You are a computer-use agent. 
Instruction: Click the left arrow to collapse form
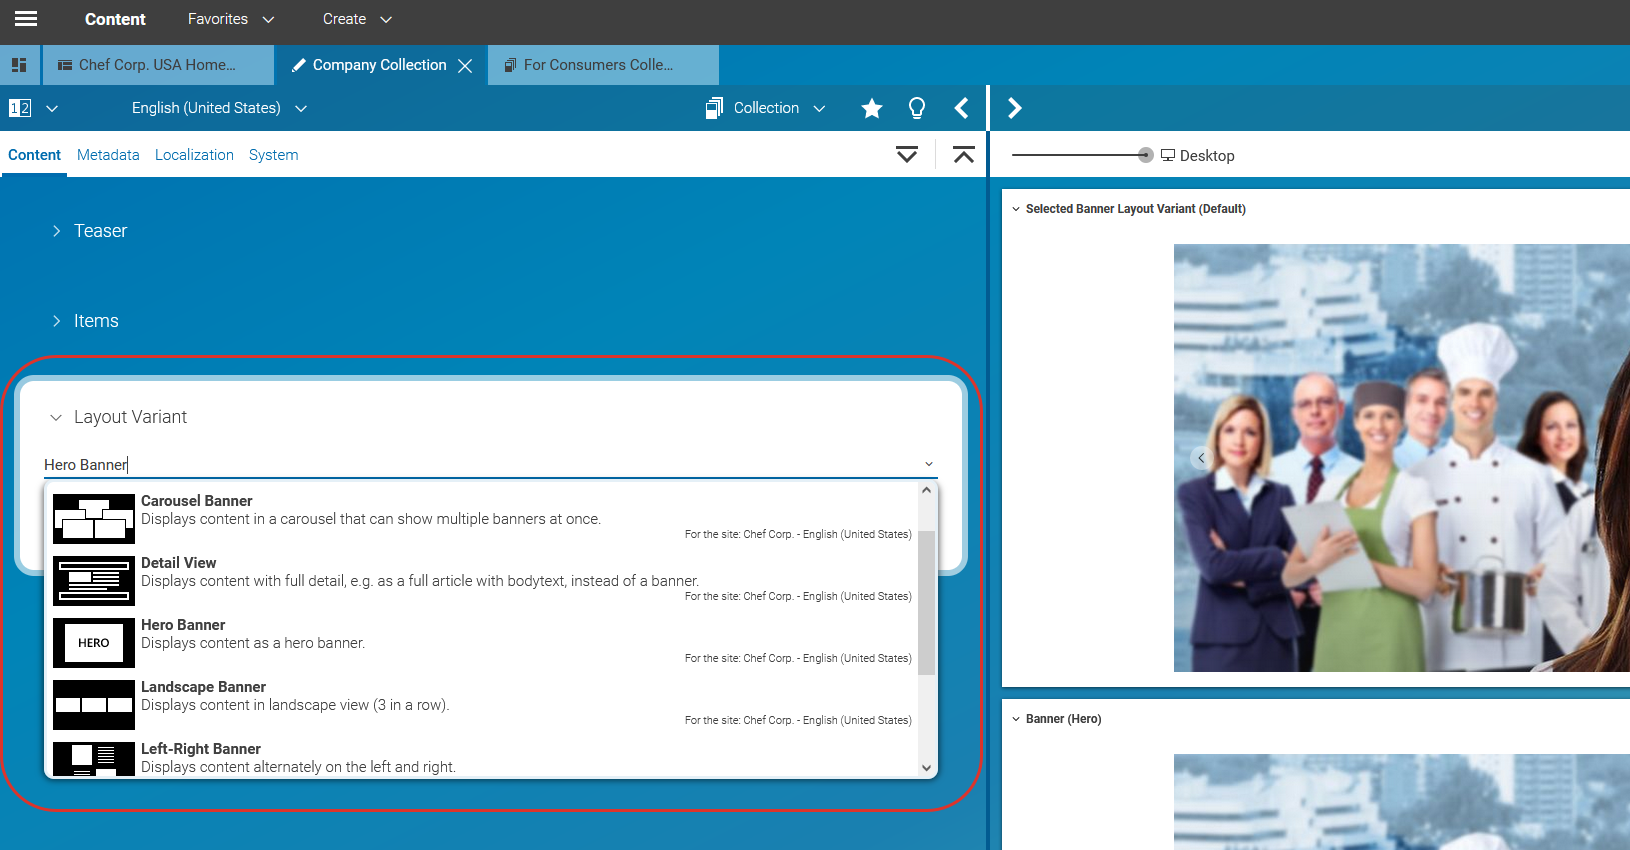pyautogui.click(x=962, y=108)
